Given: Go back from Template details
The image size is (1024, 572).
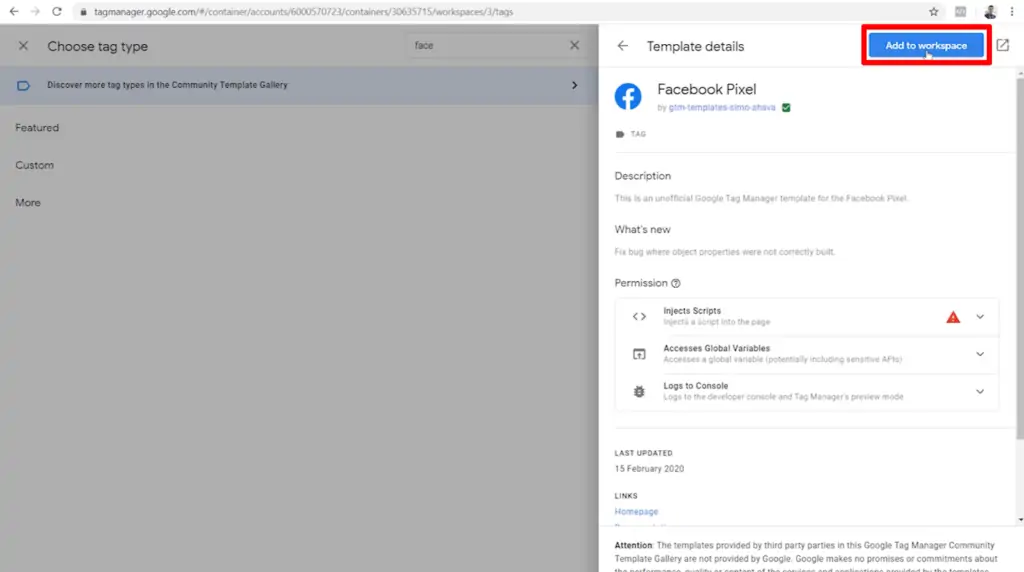Looking at the screenshot, I should point(623,46).
